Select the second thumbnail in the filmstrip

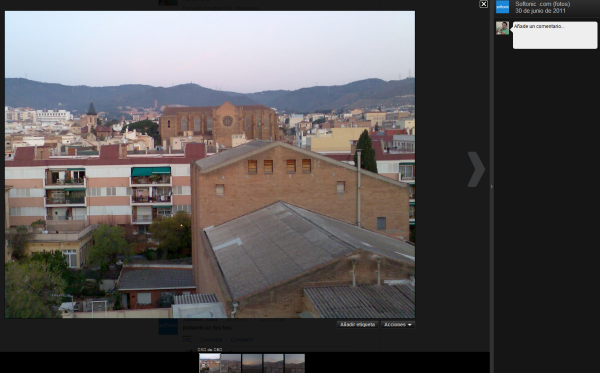231,363
